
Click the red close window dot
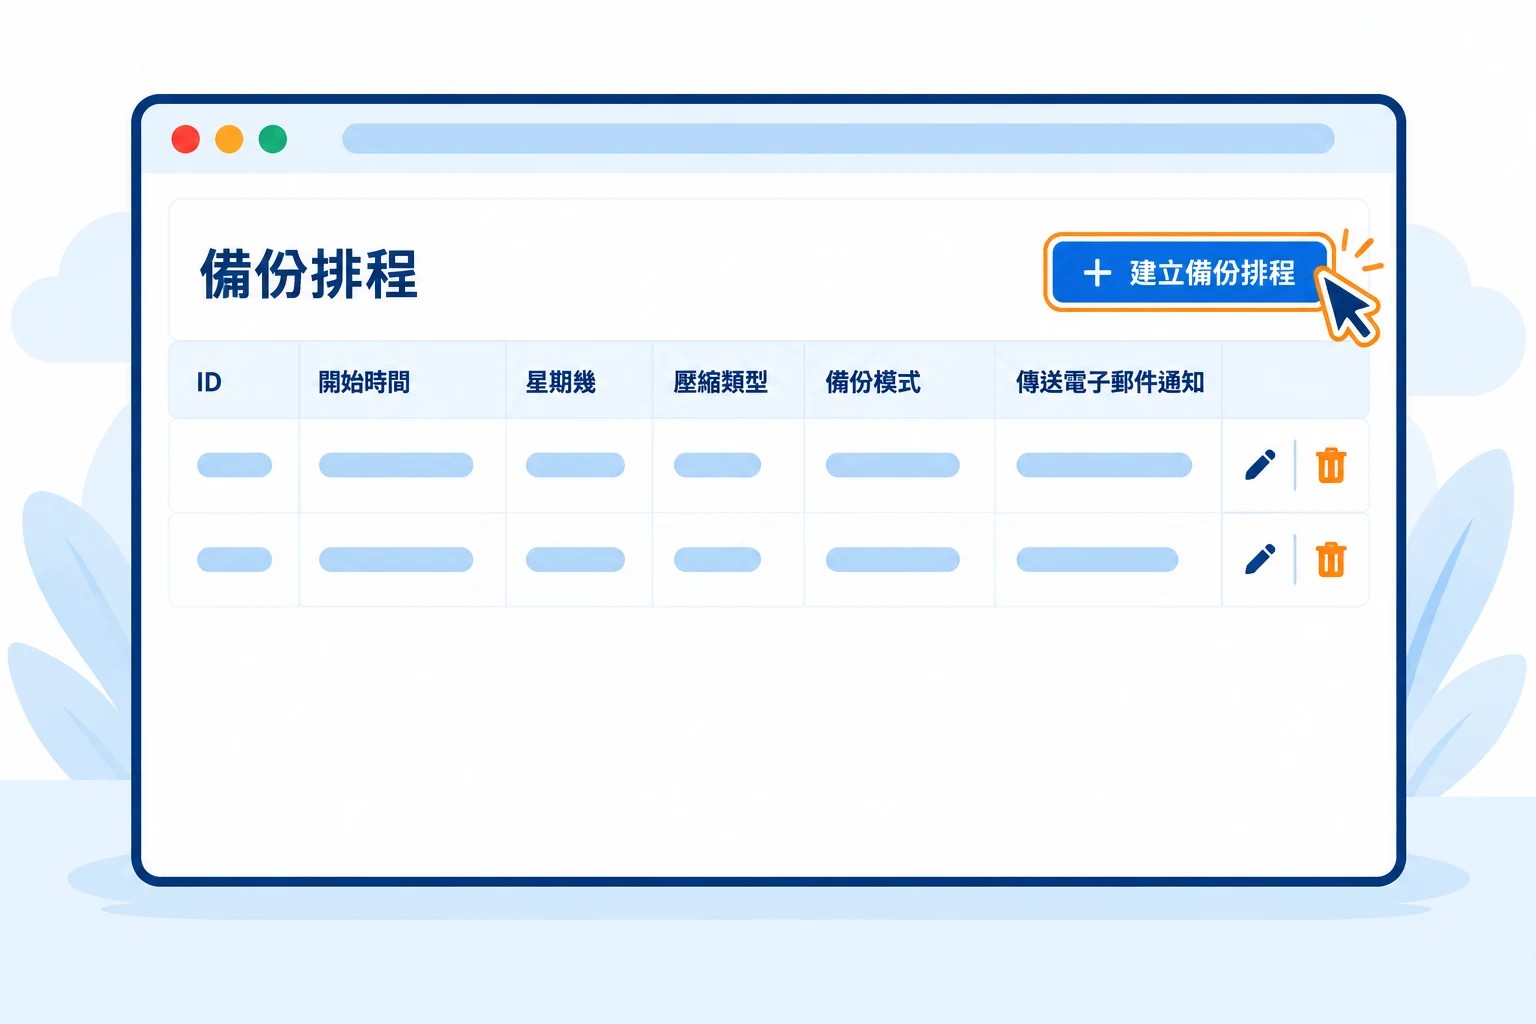[186, 139]
